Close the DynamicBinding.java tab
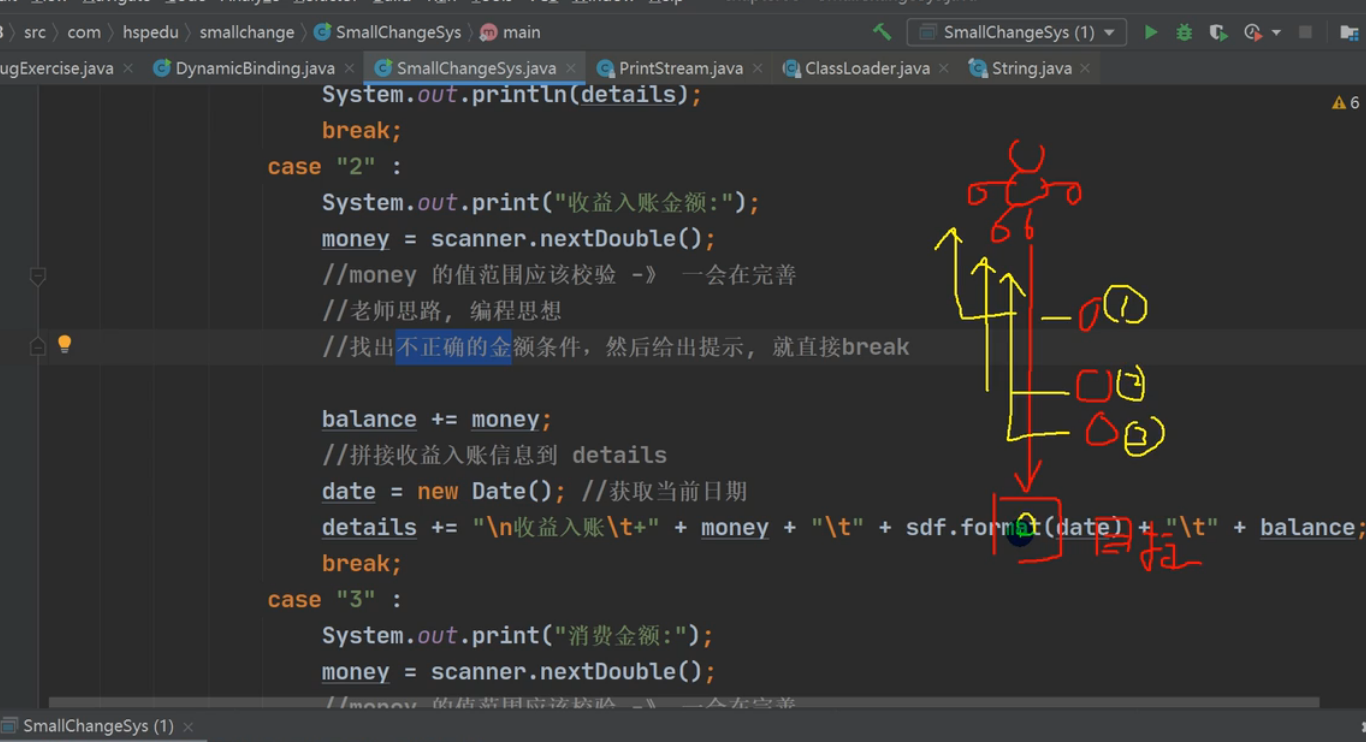Image resolution: width=1366 pixels, height=742 pixels. click(x=349, y=68)
